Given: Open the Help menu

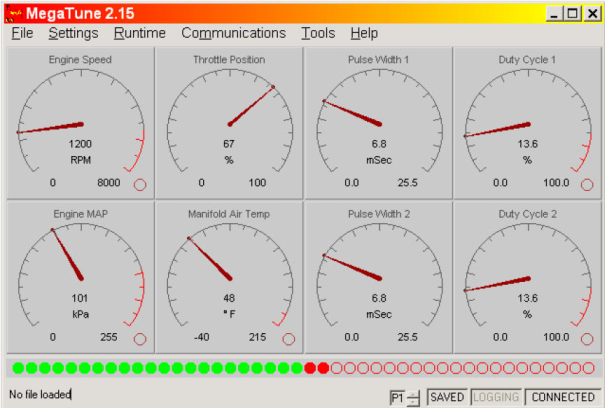Looking at the screenshot, I should coord(364,33).
